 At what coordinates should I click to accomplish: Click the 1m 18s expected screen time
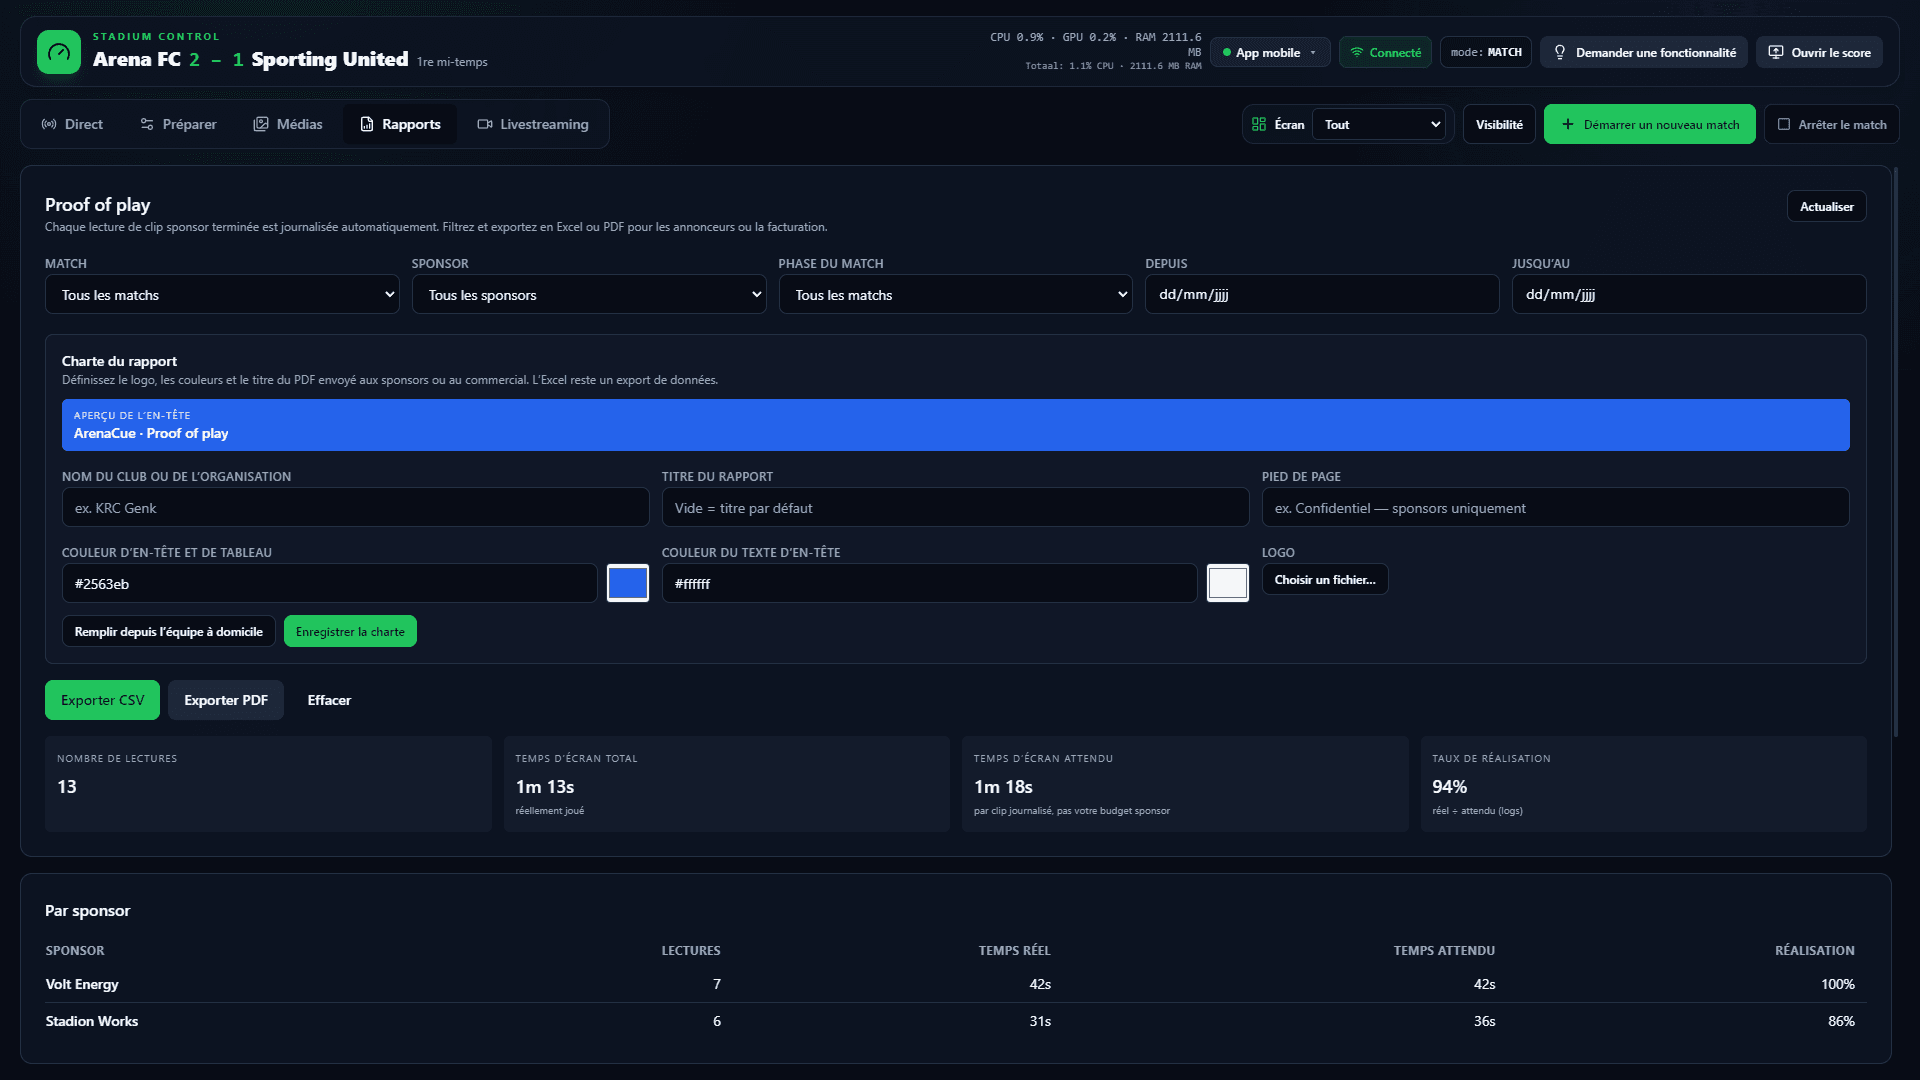(x=1003, y=786)
